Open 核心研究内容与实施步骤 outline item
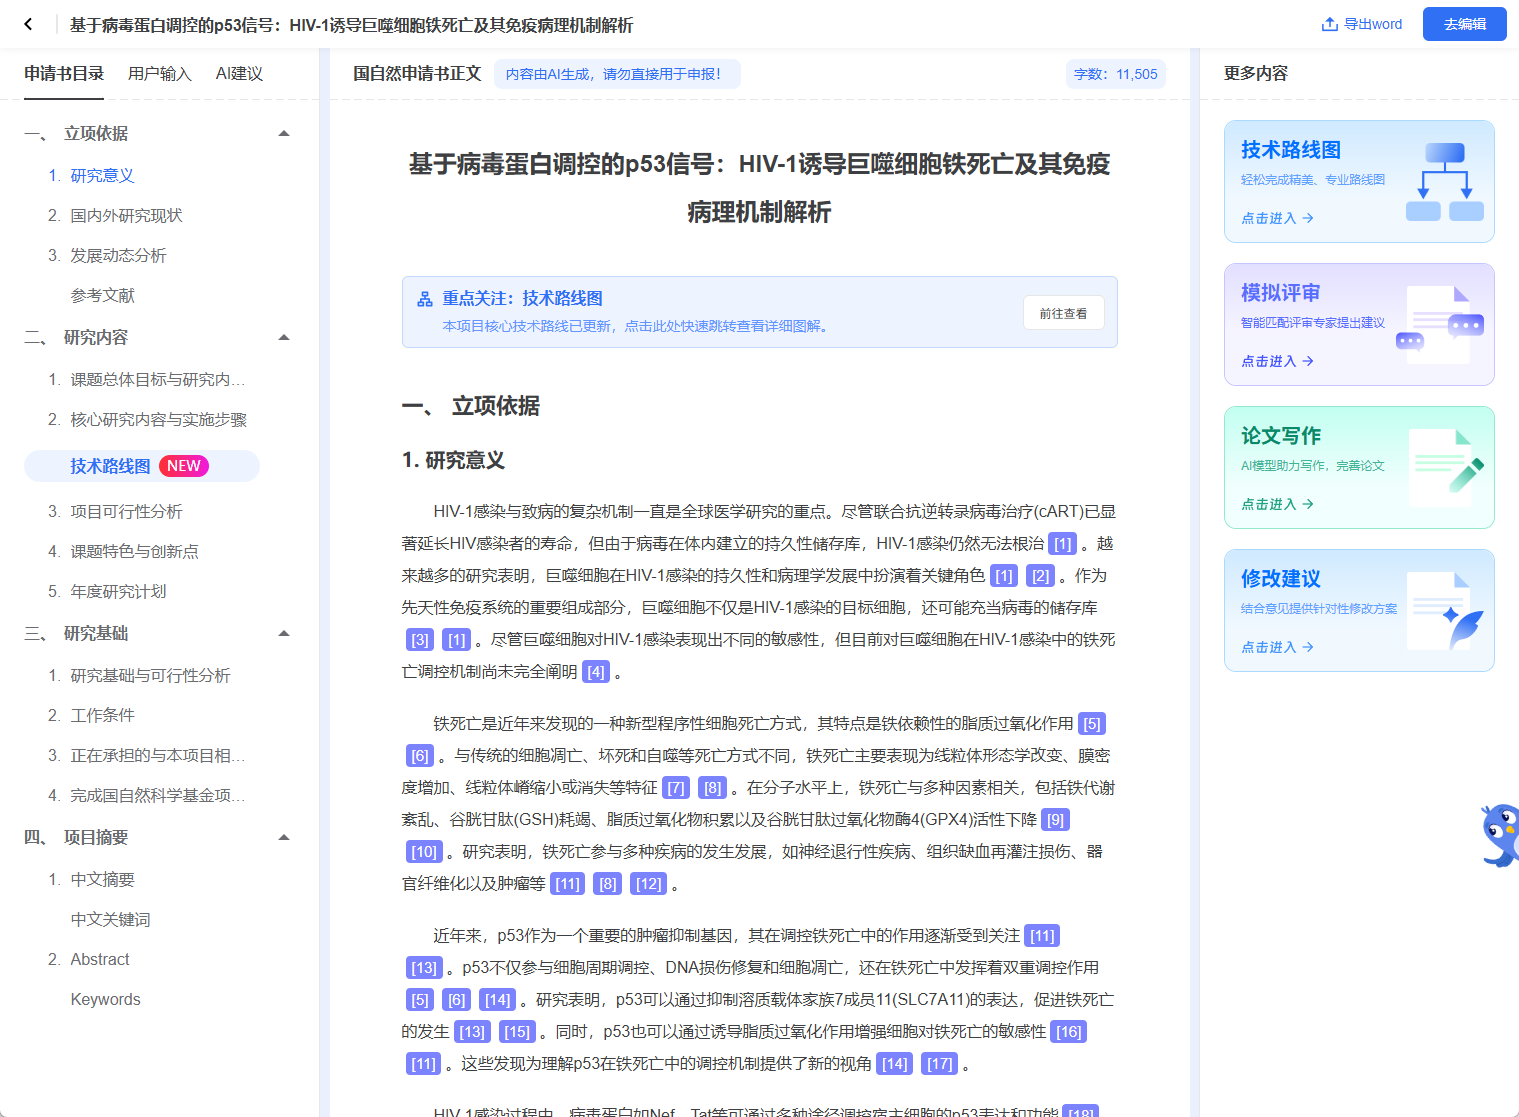Screen dimensions: 1519x1117 point(158,420)
